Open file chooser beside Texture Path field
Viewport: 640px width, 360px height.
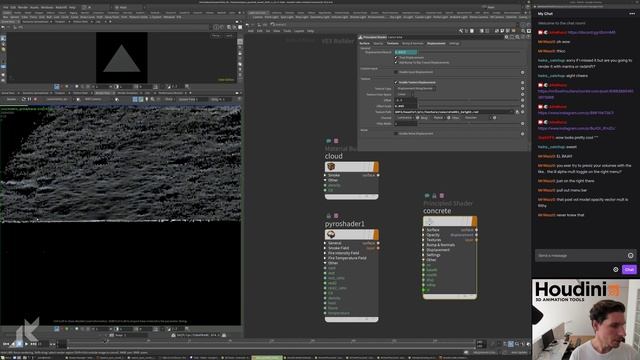pos(517,112)
